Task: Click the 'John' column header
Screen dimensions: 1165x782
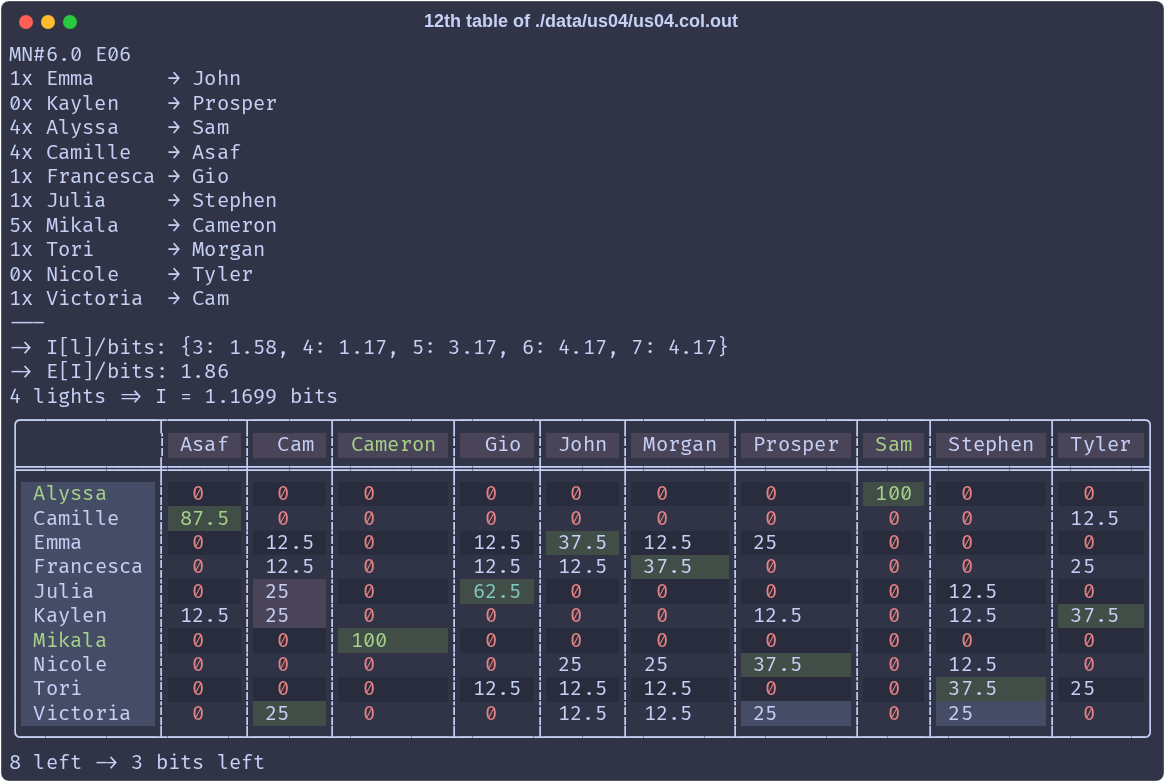Action: pos(582,444)
